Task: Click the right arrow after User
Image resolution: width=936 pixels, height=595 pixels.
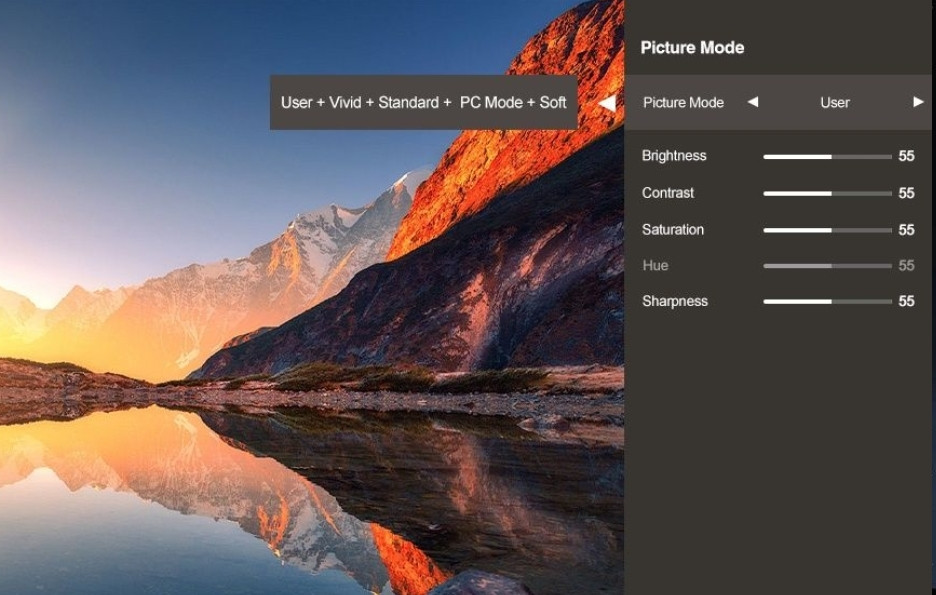Action: 918,102
